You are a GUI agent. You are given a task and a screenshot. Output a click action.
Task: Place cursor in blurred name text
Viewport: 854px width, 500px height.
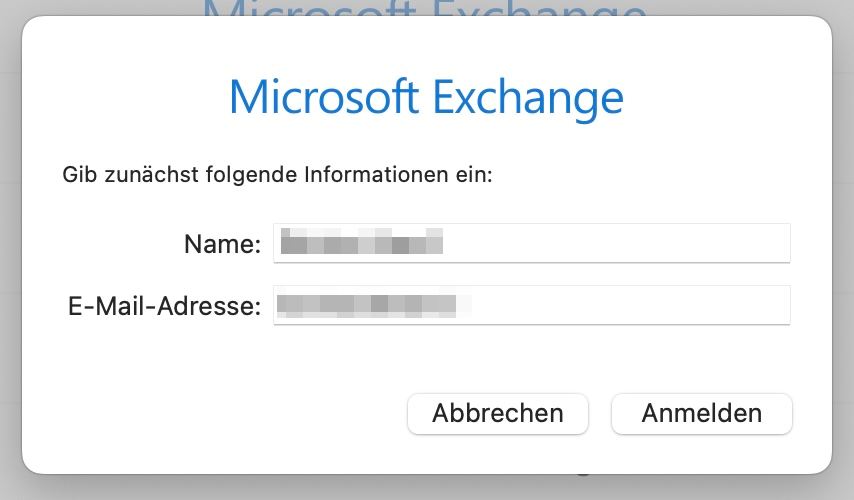pyautogui.click(x=362, y=241)
